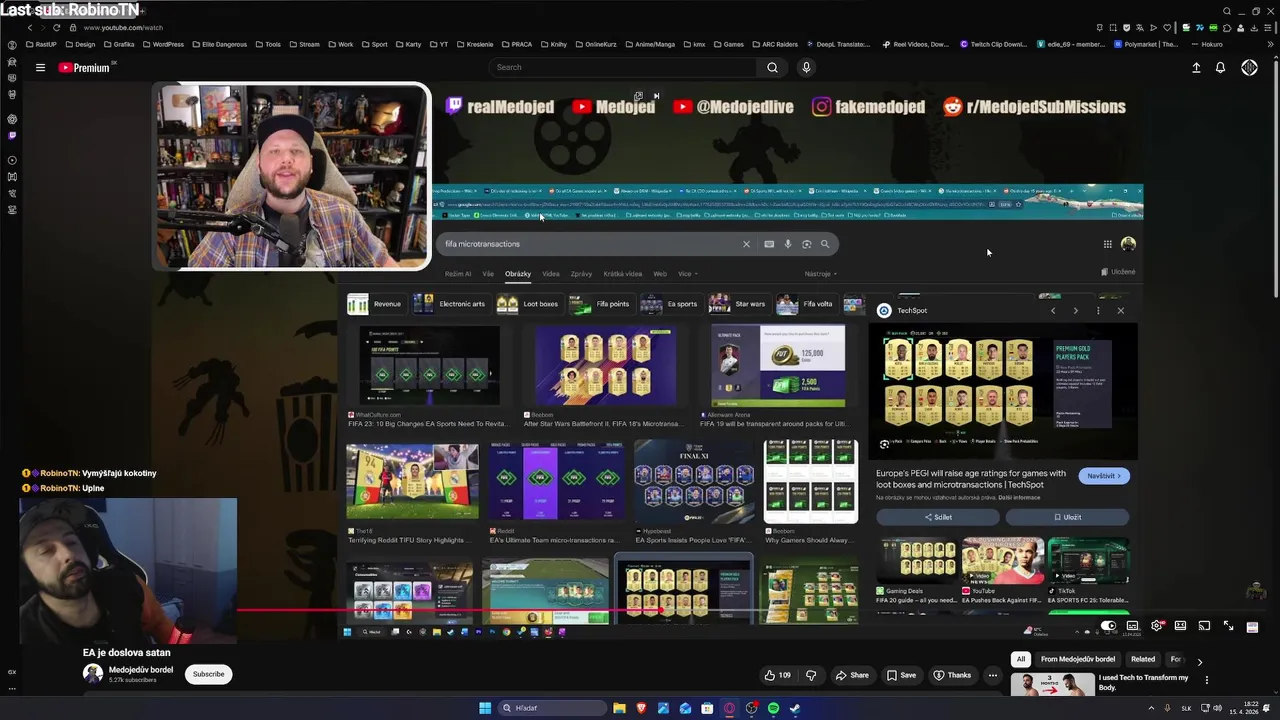Image resolution: width=1280 pixels, height=720 pixels.
Task: Subscribe to Medojedův bordel channel
Action: pos(208,674)
